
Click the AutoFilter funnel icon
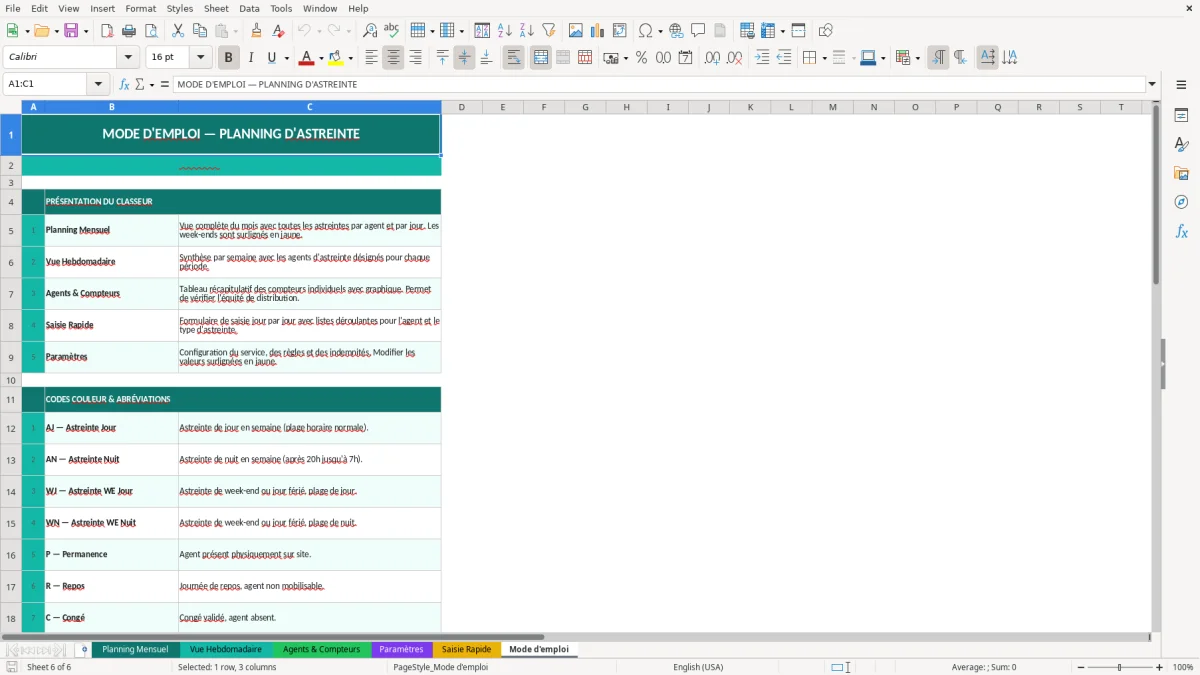548,31
